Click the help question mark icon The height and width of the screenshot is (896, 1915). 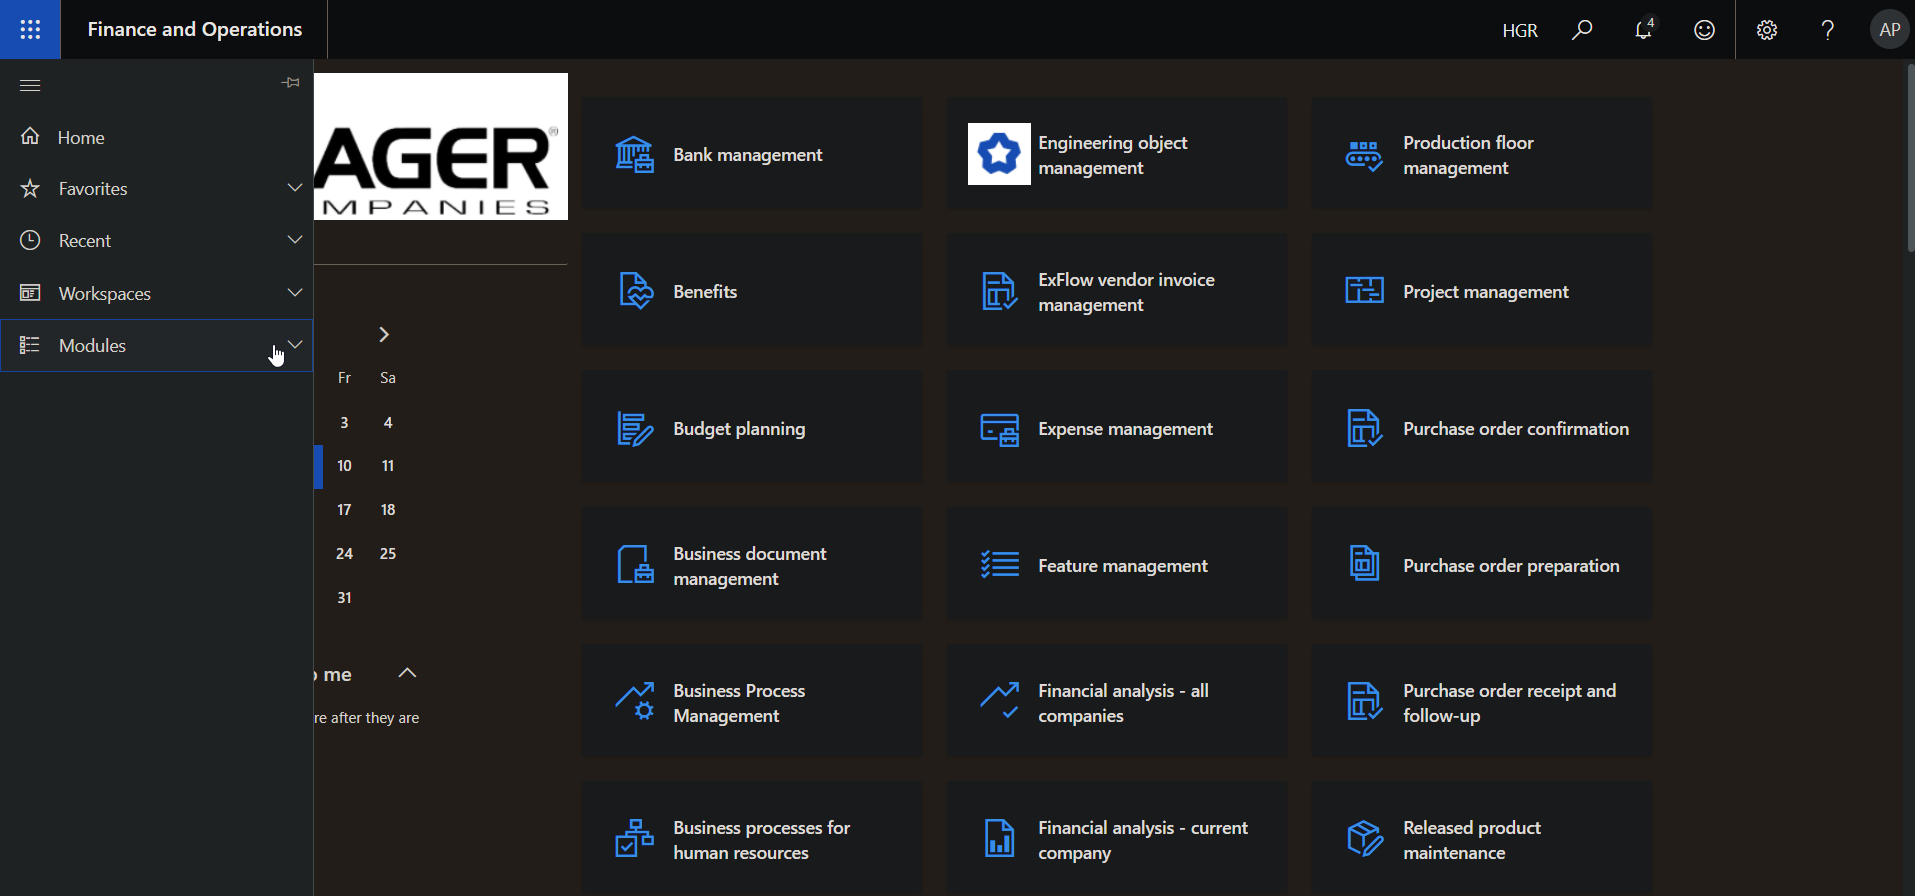1828,30
